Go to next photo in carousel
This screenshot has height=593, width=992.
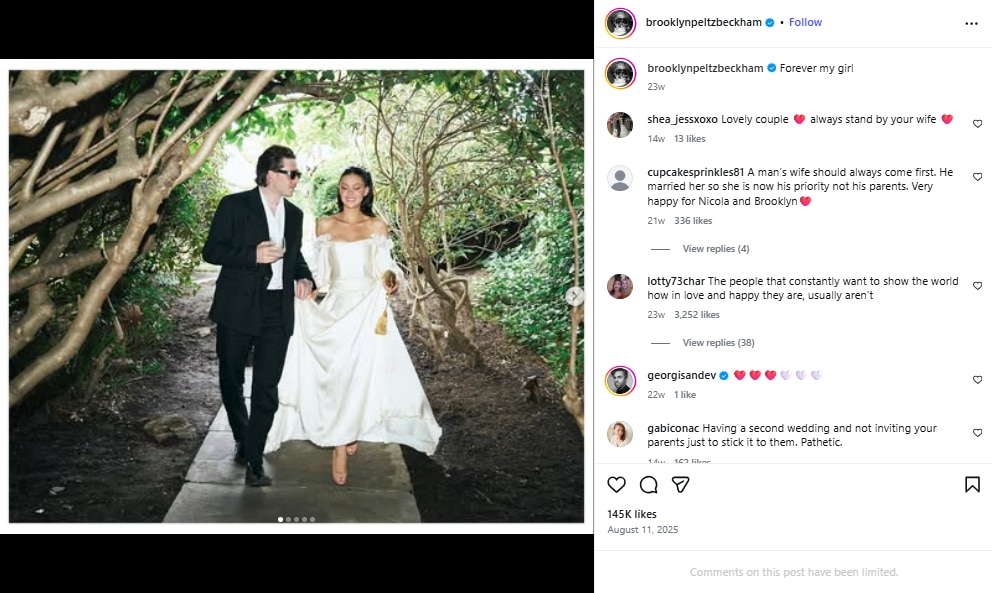(575, 296)
